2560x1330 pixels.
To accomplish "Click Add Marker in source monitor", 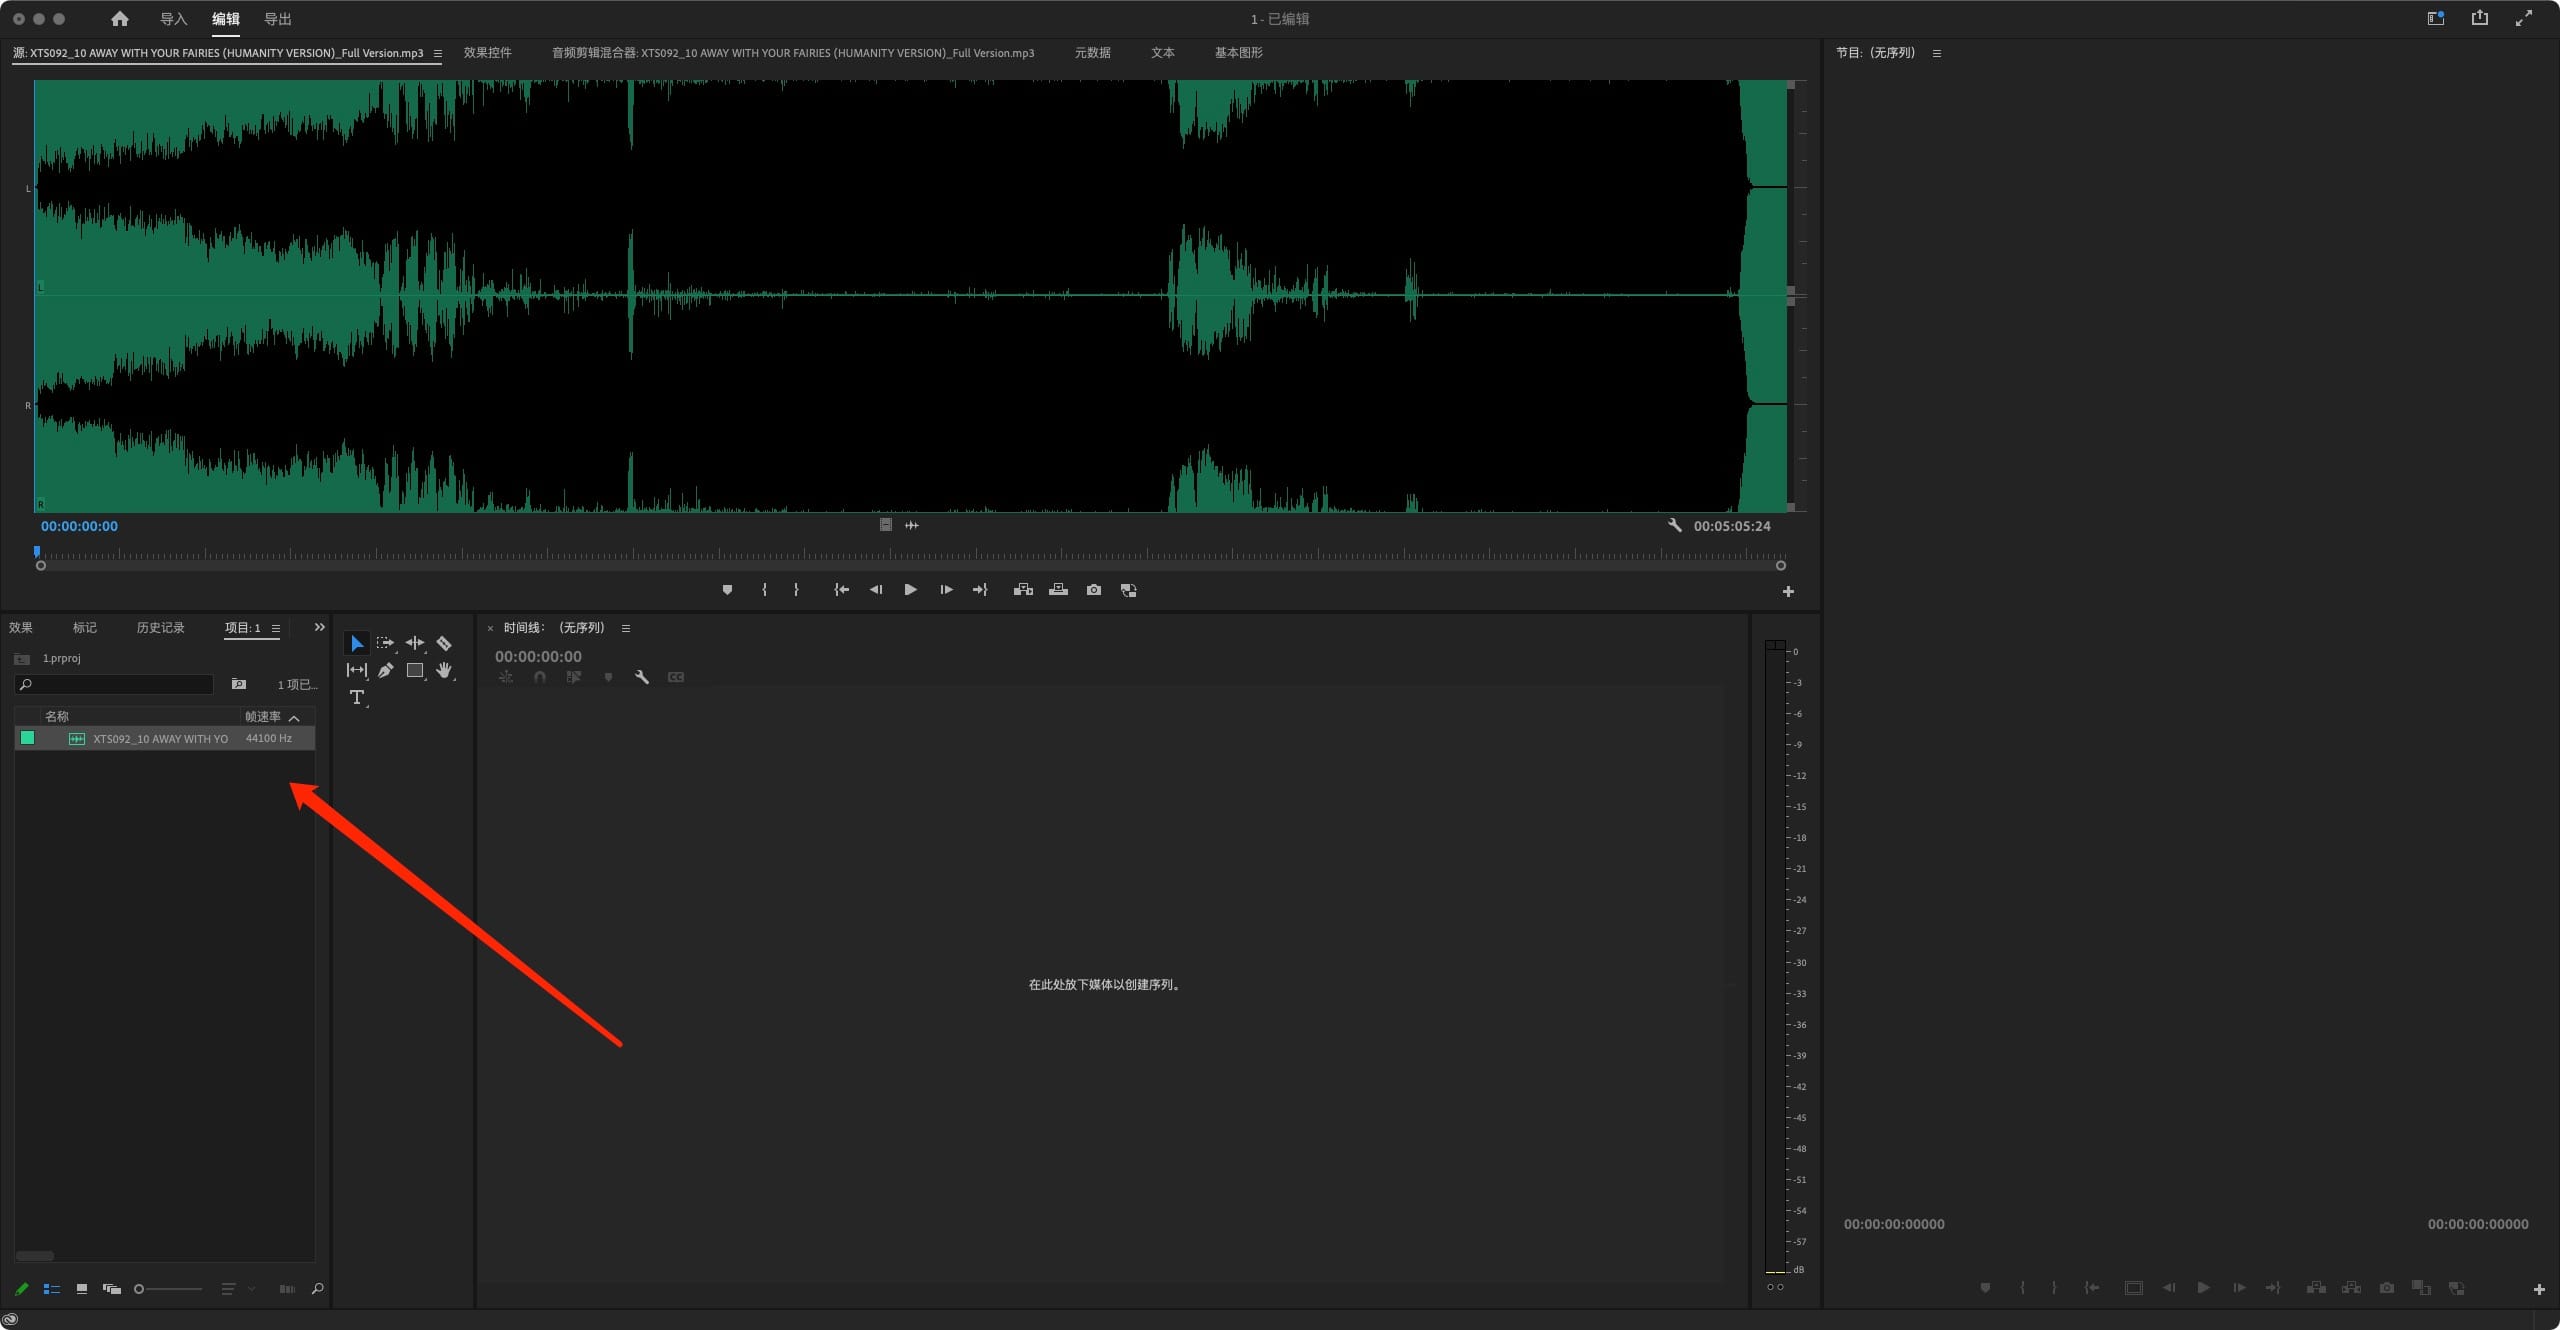I will coord(727,590).
